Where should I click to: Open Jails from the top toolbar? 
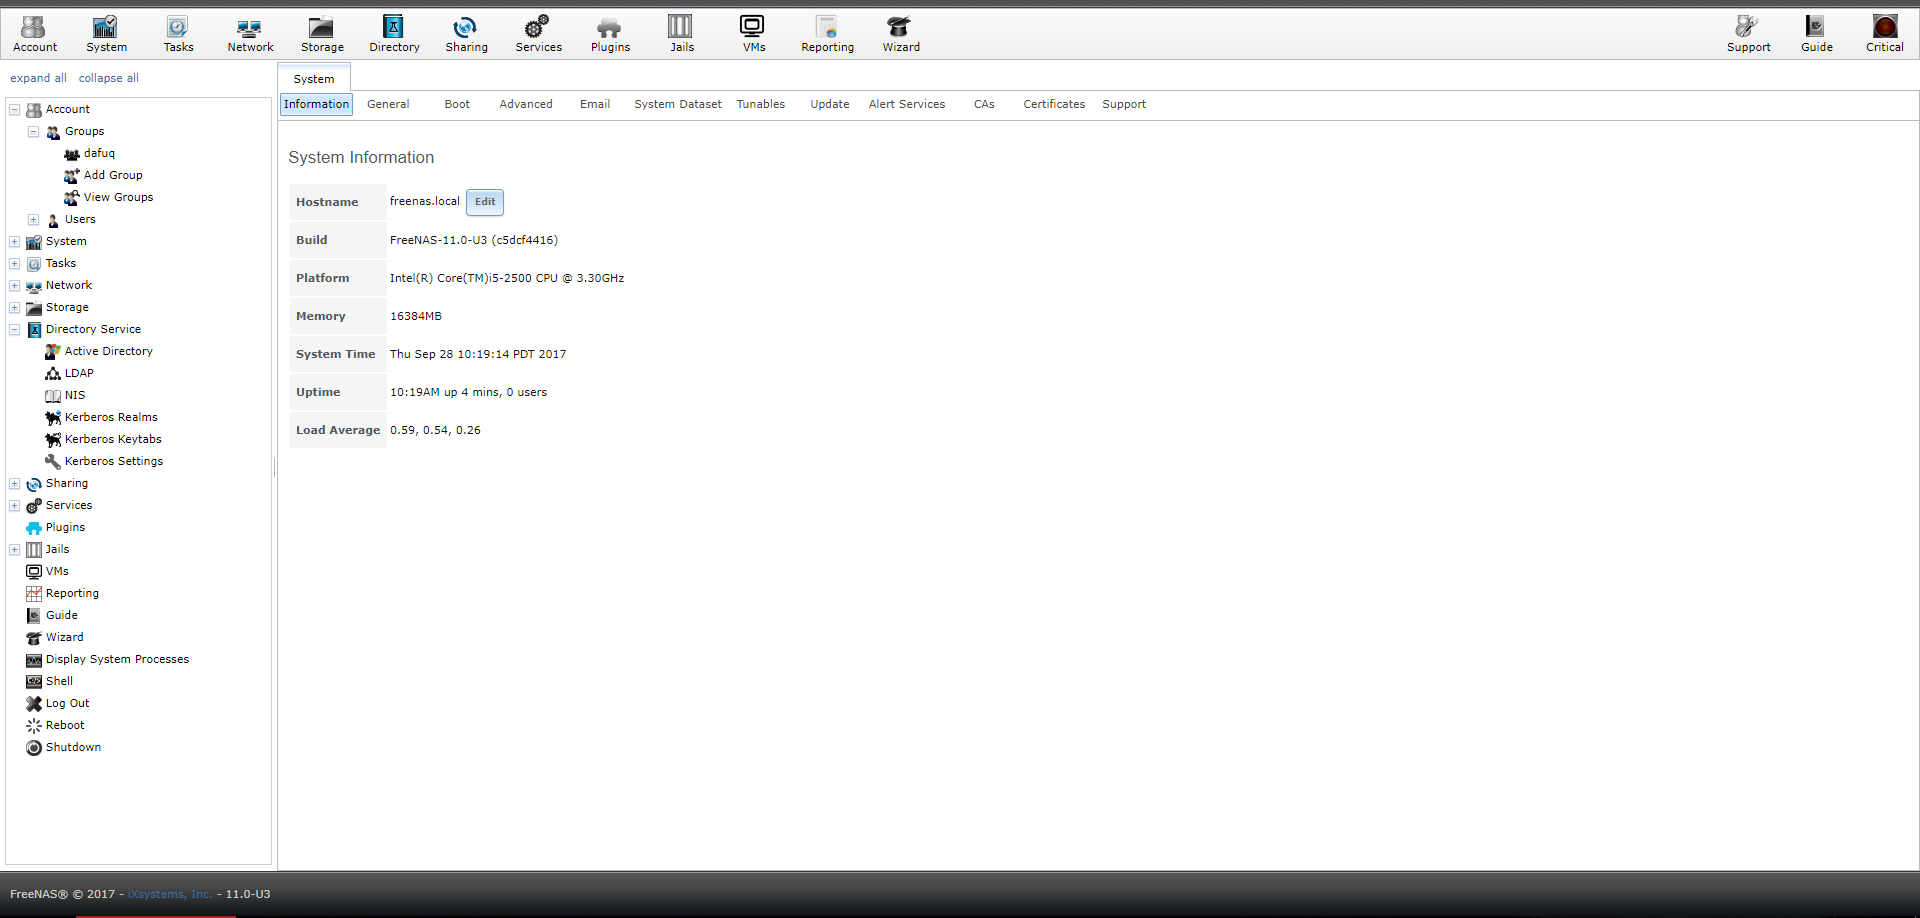pos(681,34)
